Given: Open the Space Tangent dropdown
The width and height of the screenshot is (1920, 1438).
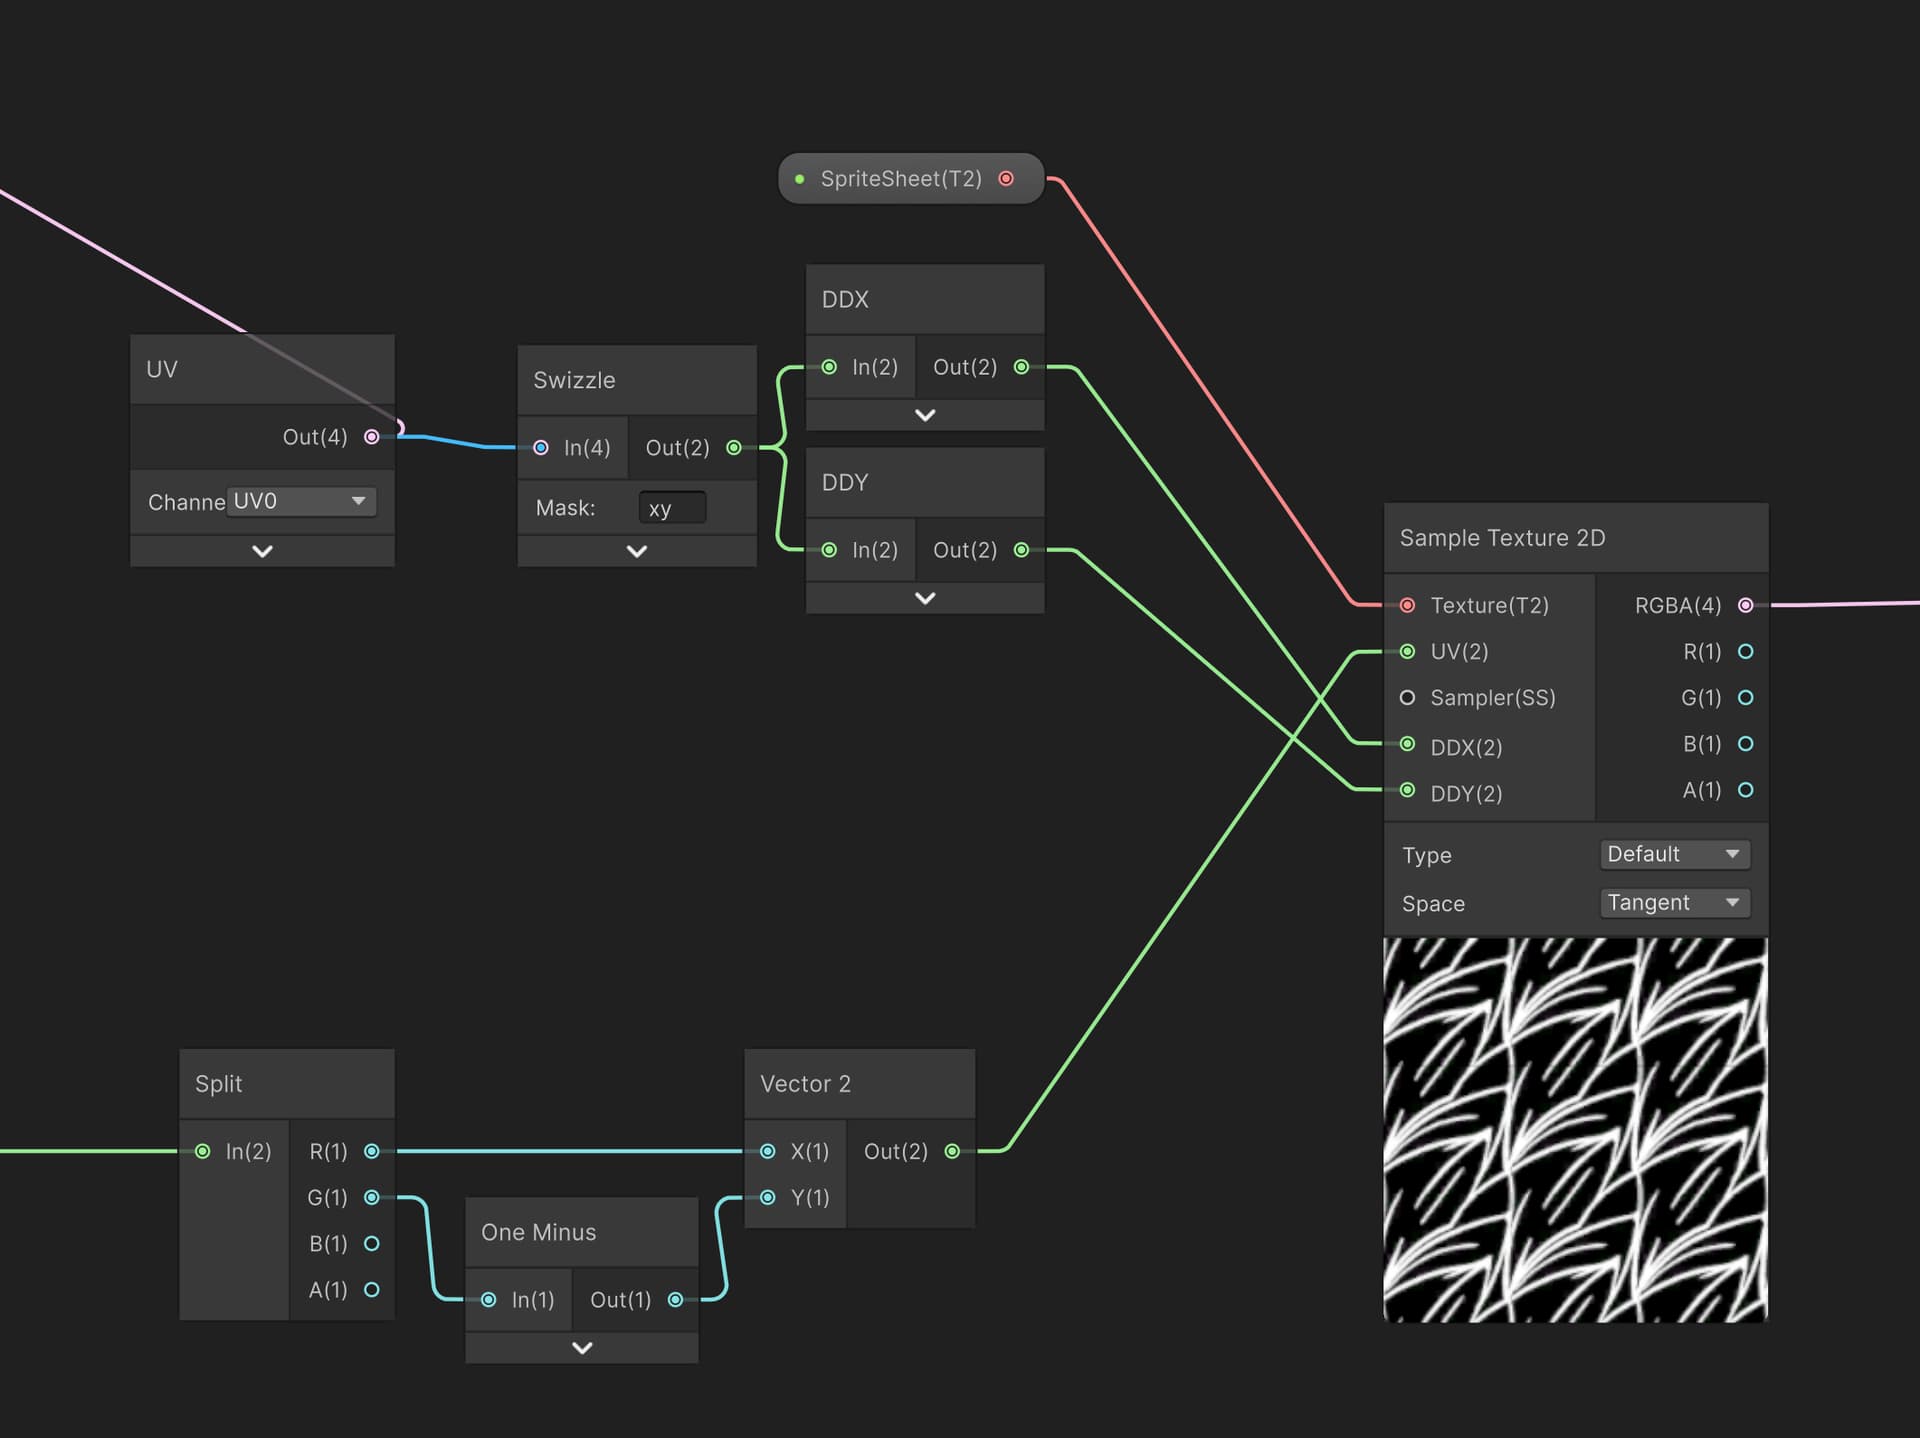Looking at the screenshot, I should [1675, 903].
